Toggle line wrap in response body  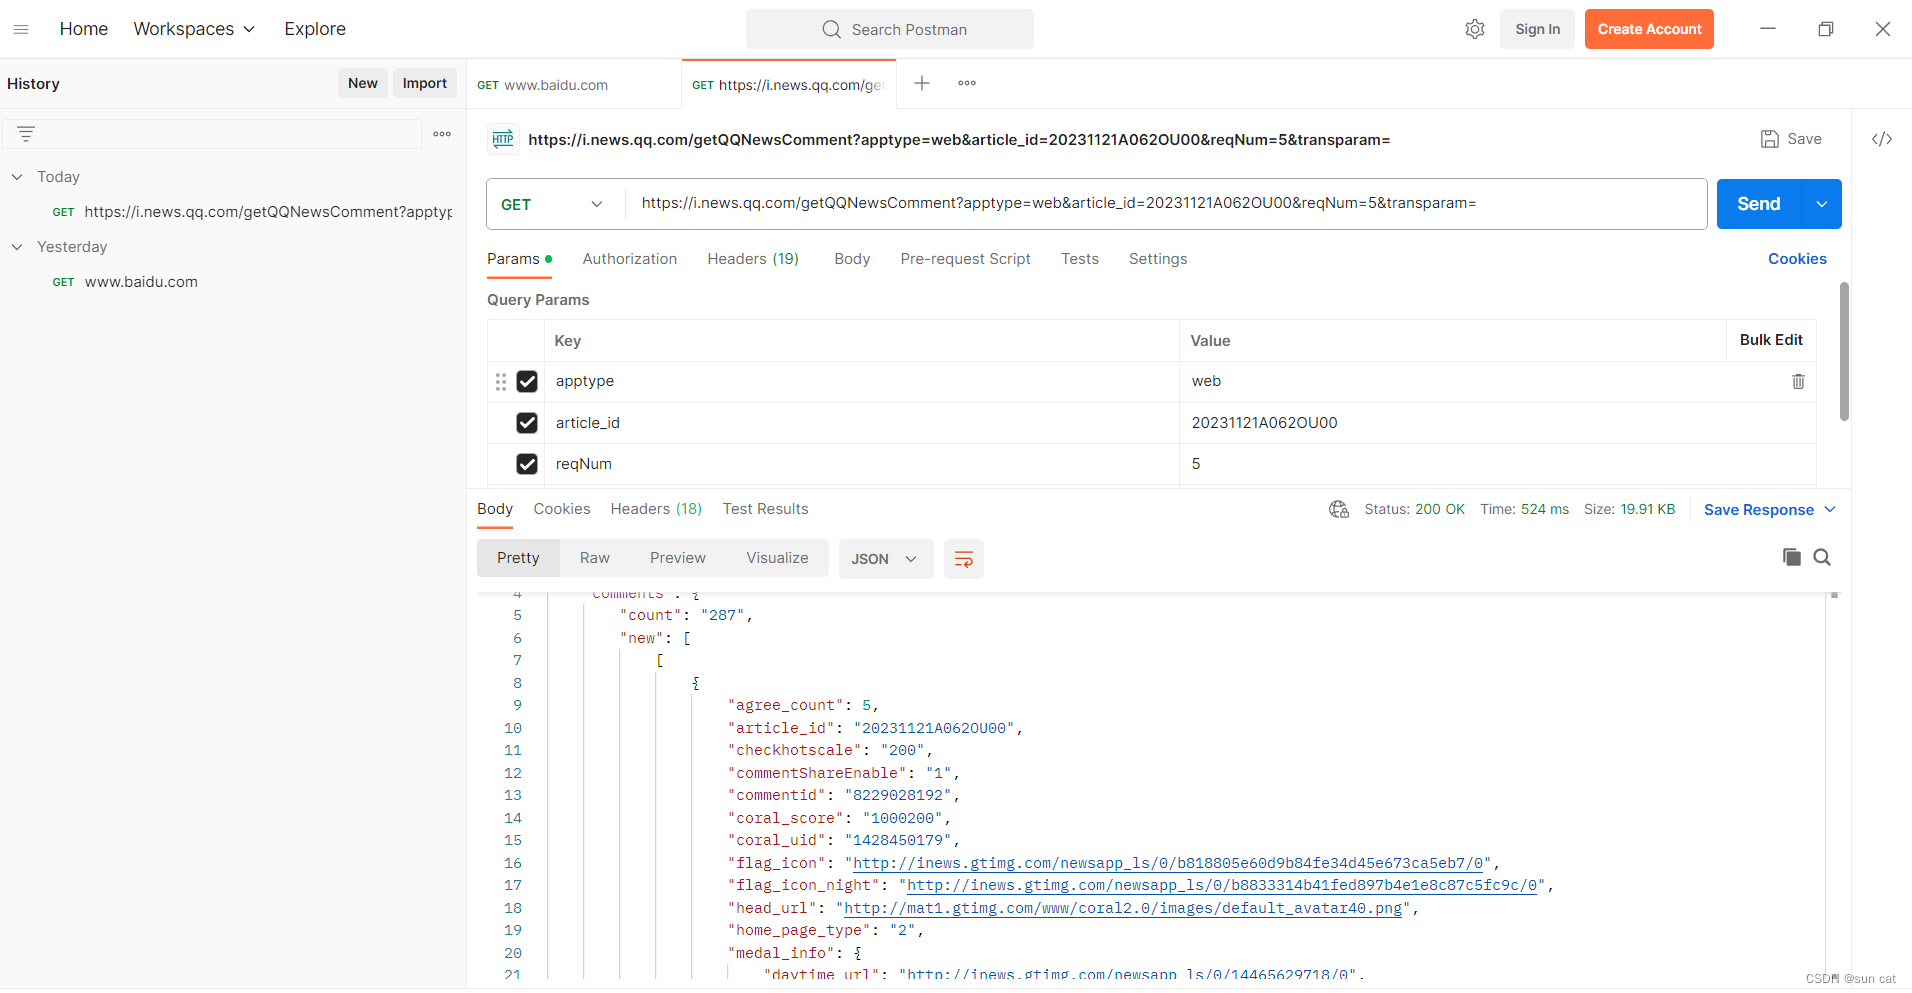pyautogui.click(x=964, y=559)
